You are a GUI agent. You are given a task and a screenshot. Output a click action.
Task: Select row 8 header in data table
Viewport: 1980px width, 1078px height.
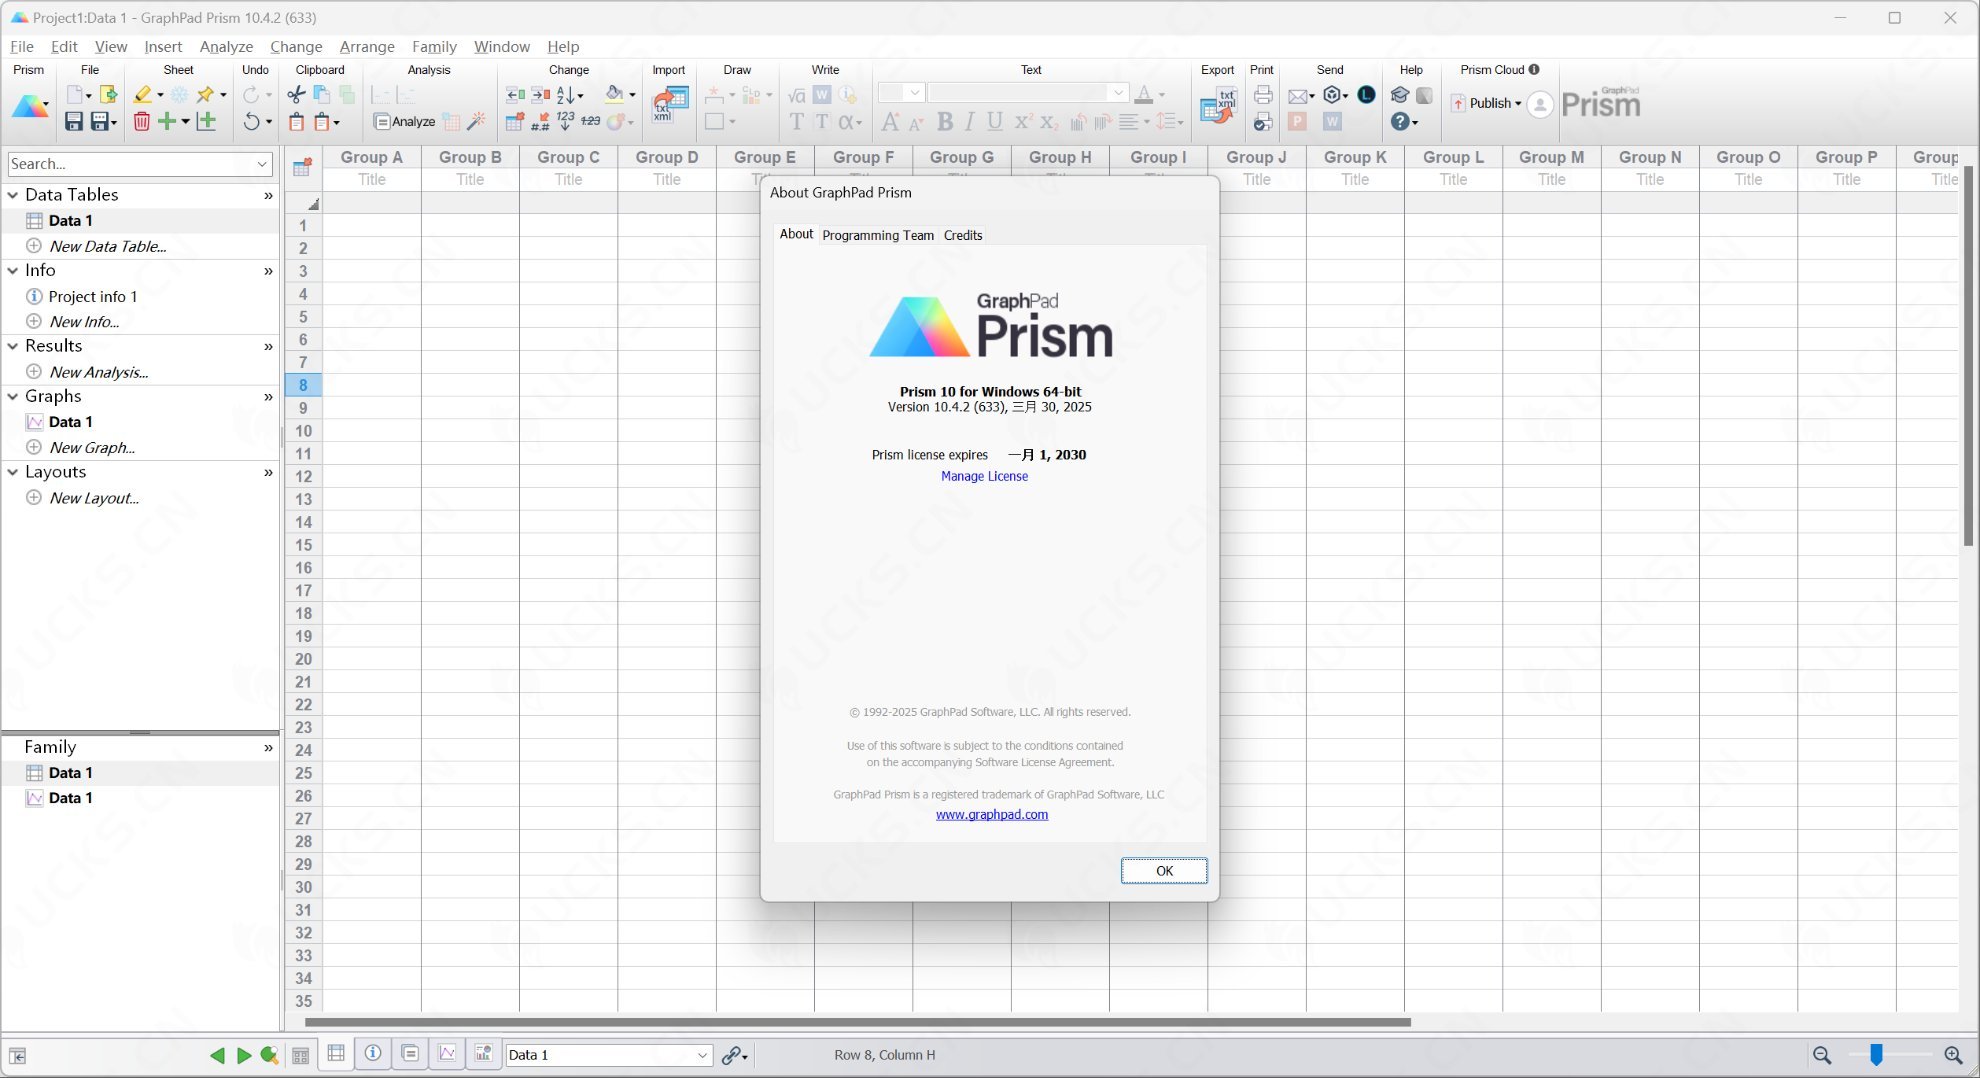[x=303, y=385]
